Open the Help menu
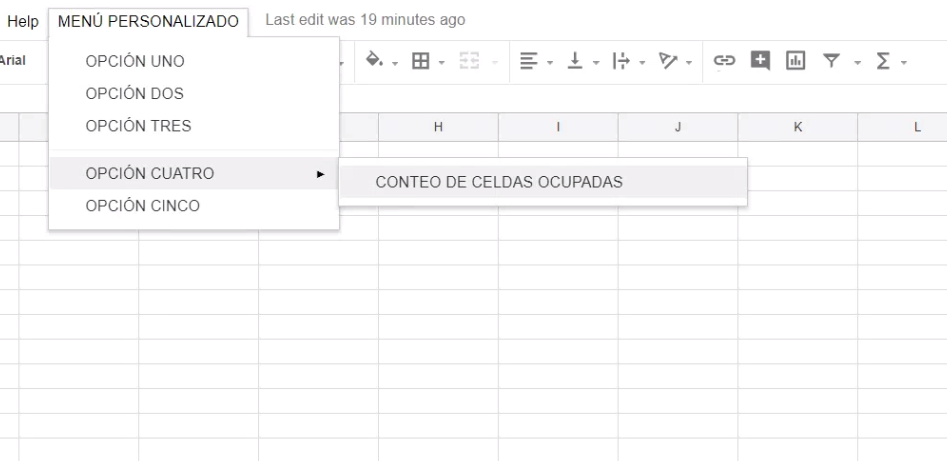The width and height of the screenshot is (947, 461). 22,21
